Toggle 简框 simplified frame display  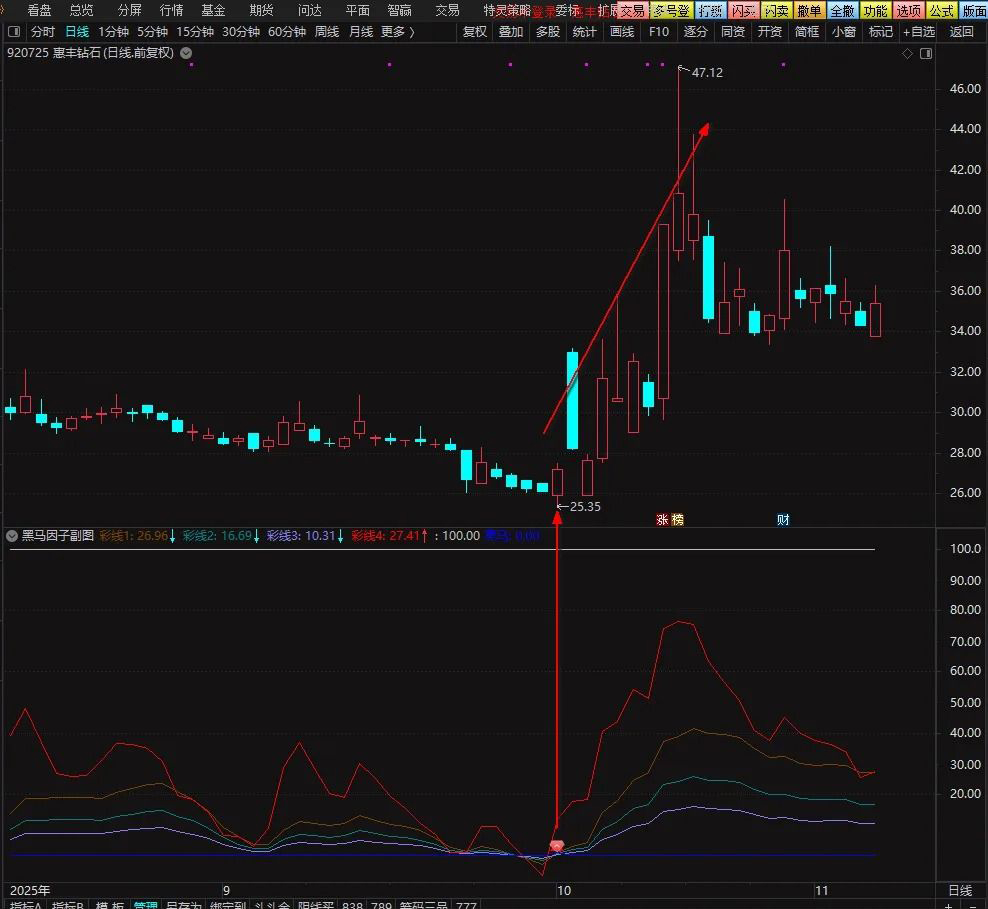(805, 31)
